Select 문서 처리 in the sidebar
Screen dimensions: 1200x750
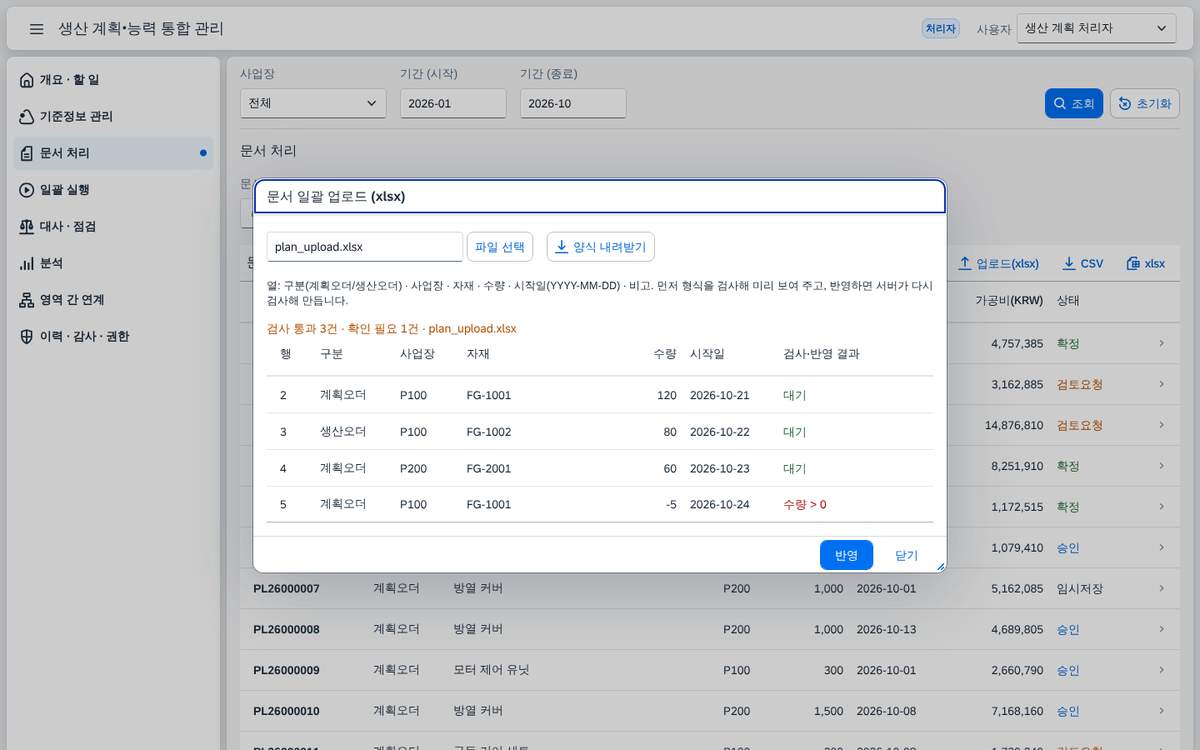pyautogui.click(x=115, y=153)
